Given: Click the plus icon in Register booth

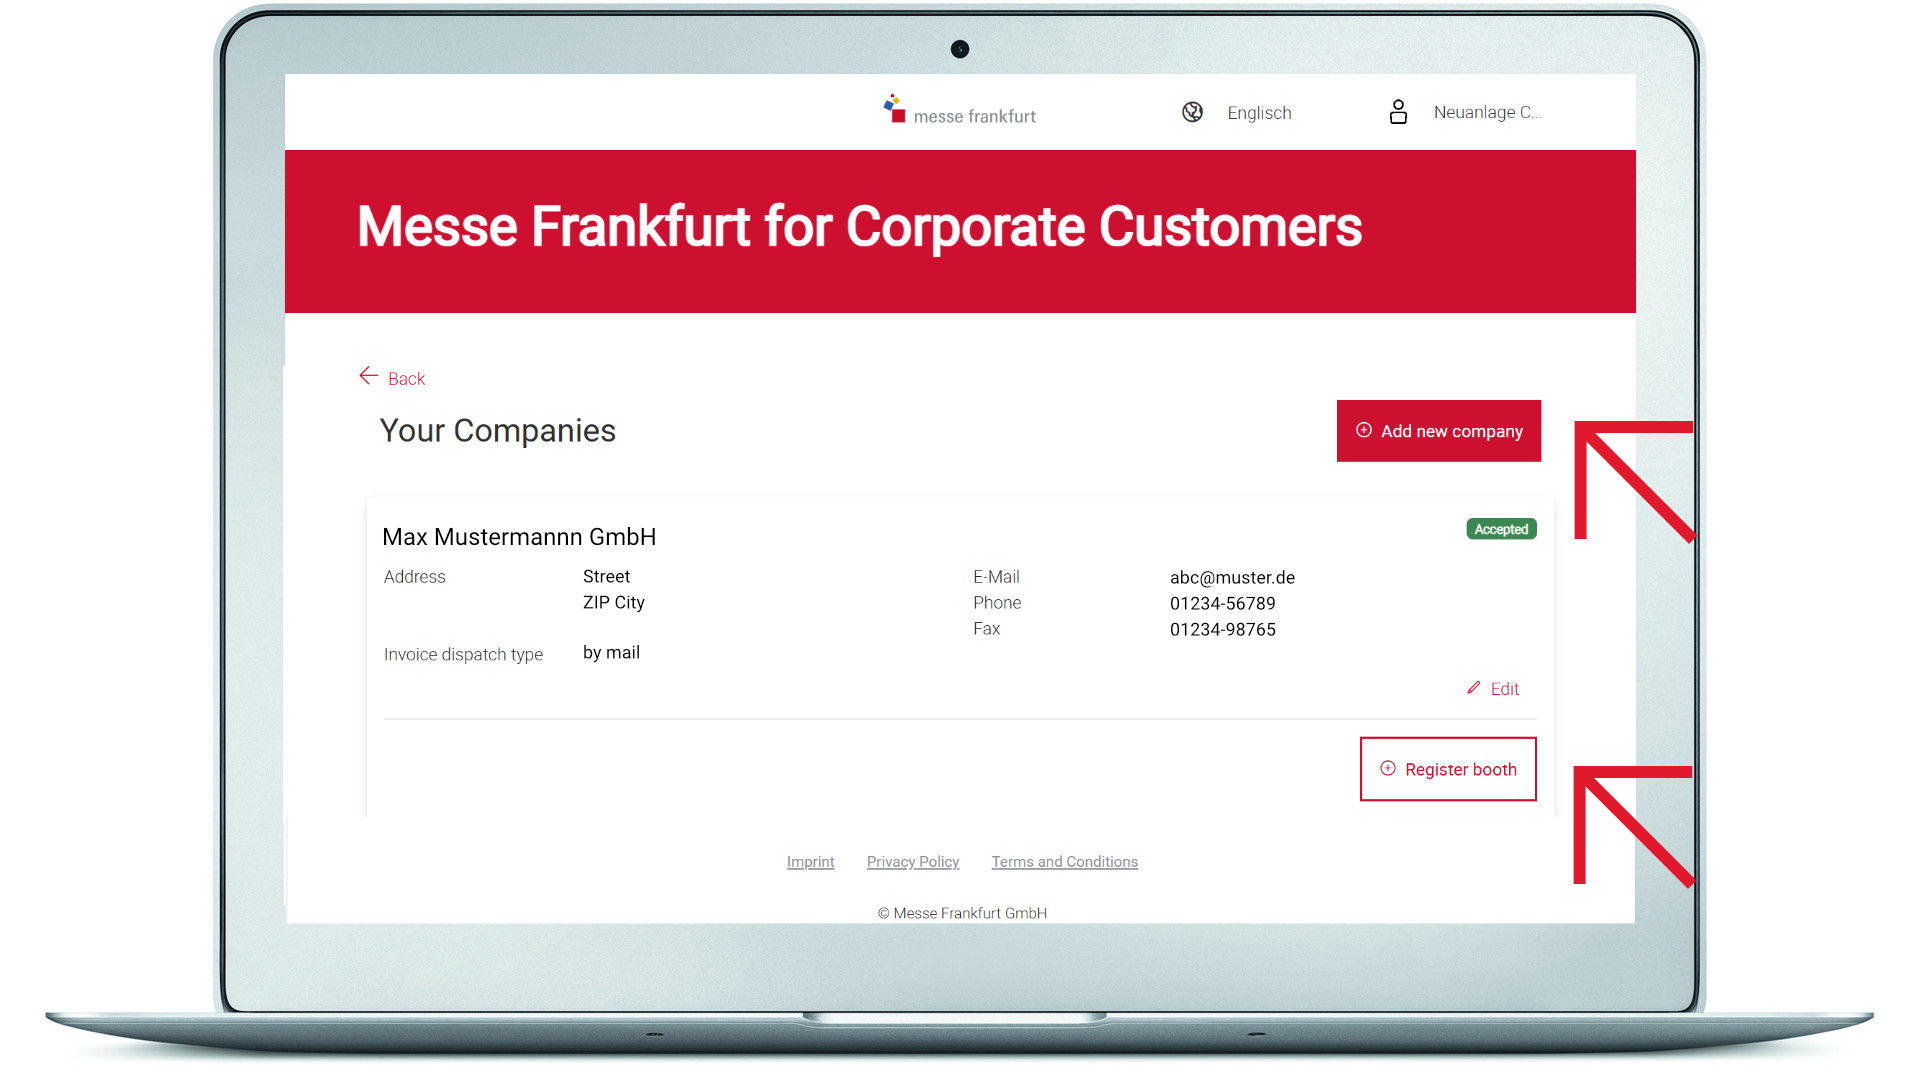Looking at the screenshot, I should (1387, 768).
